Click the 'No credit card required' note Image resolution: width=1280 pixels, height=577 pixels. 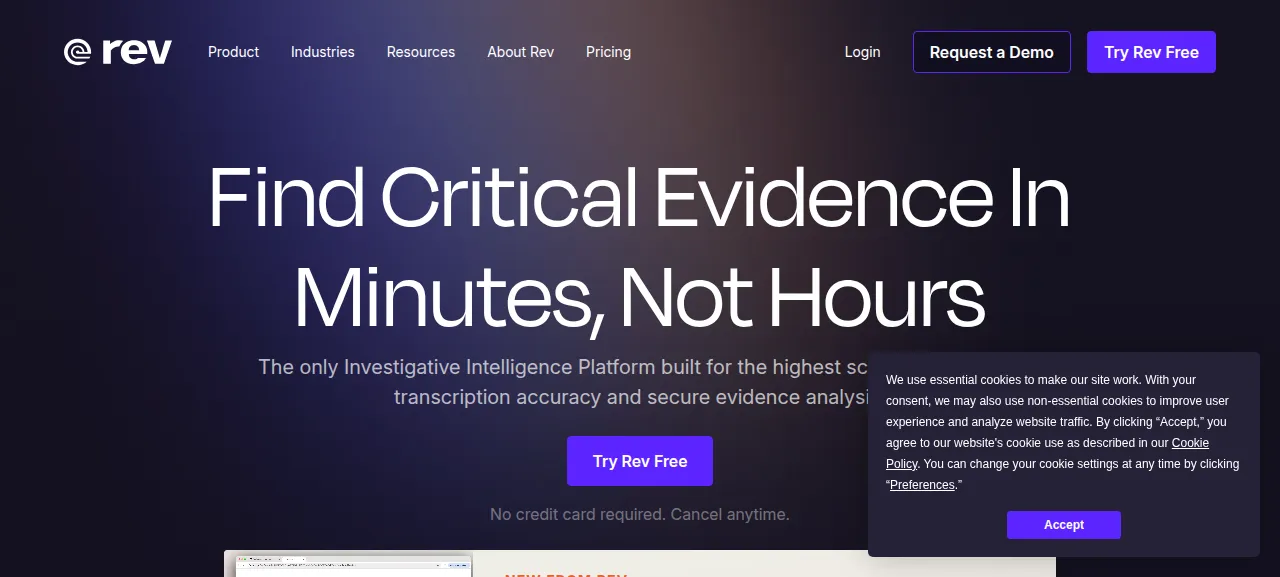pos(640,514)
